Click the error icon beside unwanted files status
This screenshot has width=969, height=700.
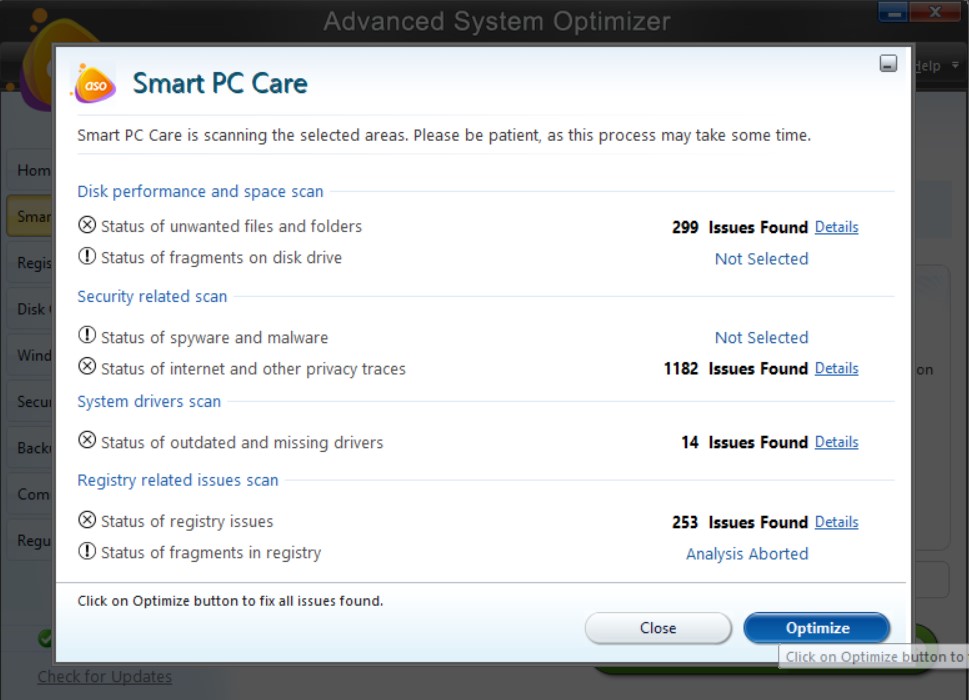86,226
